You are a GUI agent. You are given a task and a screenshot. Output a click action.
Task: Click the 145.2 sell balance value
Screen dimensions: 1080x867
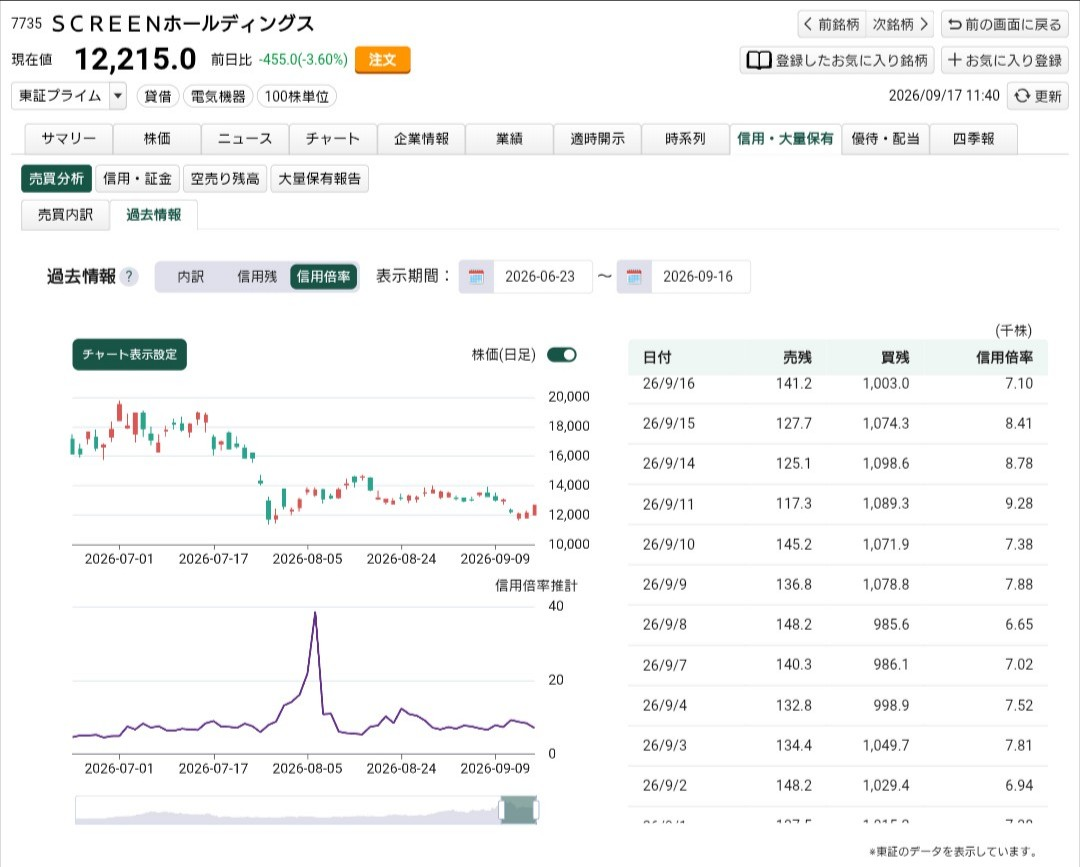793,545
